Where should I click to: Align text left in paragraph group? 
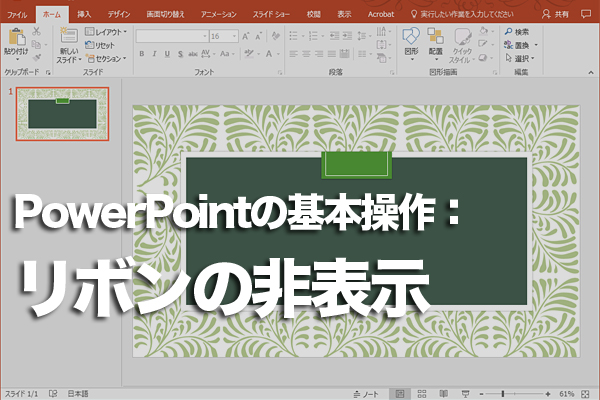tap(293, 54)
